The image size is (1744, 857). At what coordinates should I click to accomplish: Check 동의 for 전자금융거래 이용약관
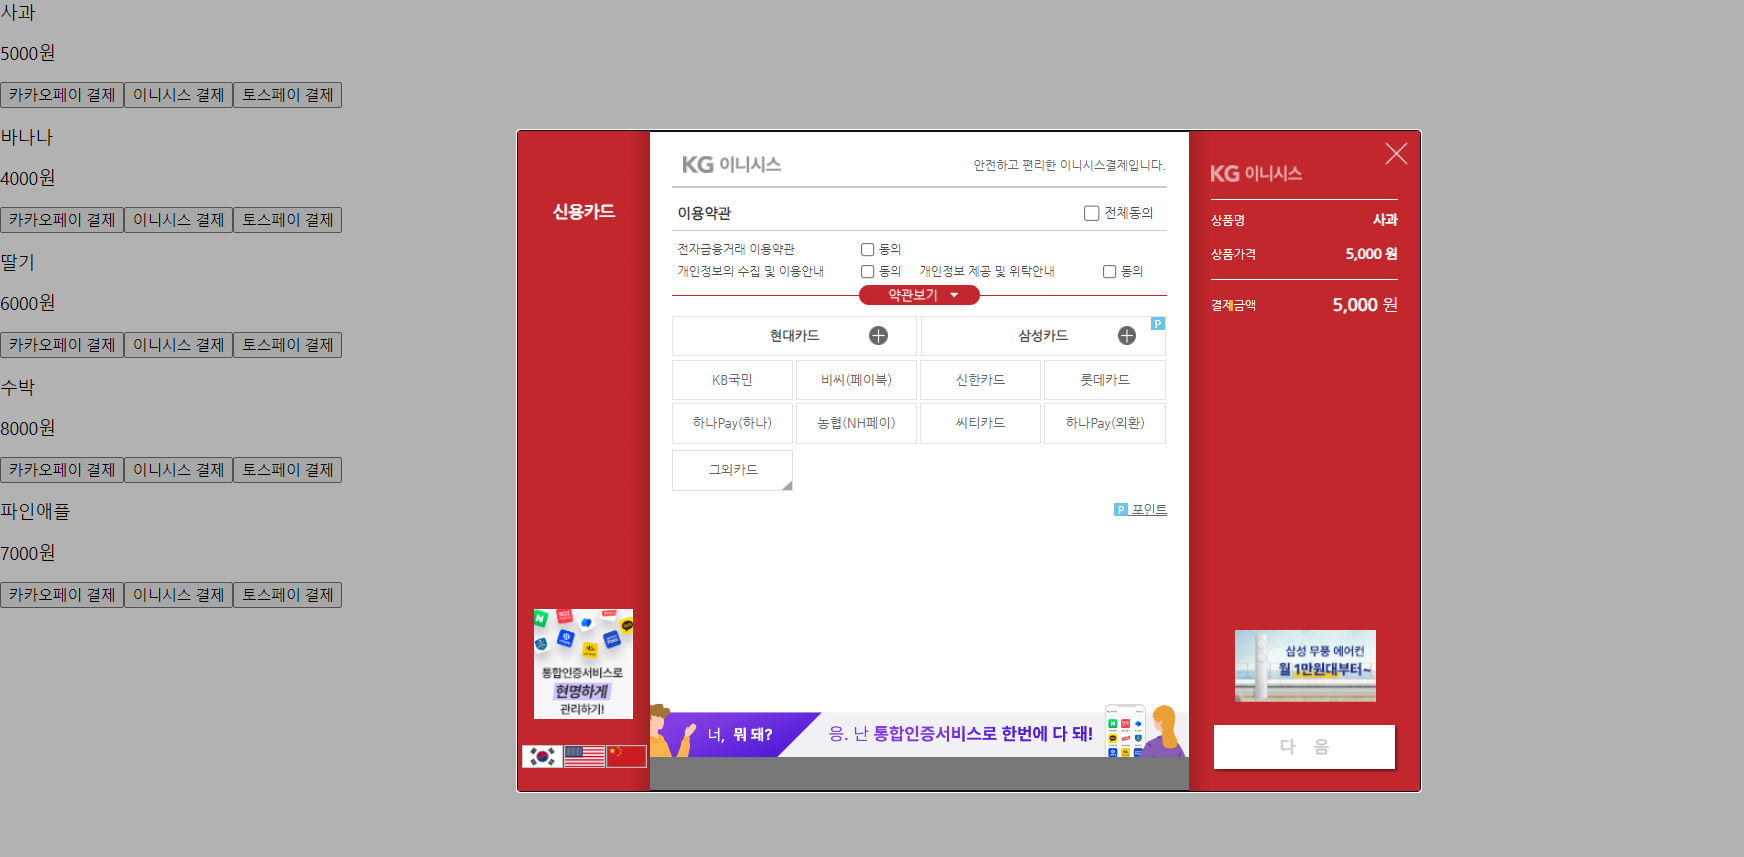(x=868, y=250)
